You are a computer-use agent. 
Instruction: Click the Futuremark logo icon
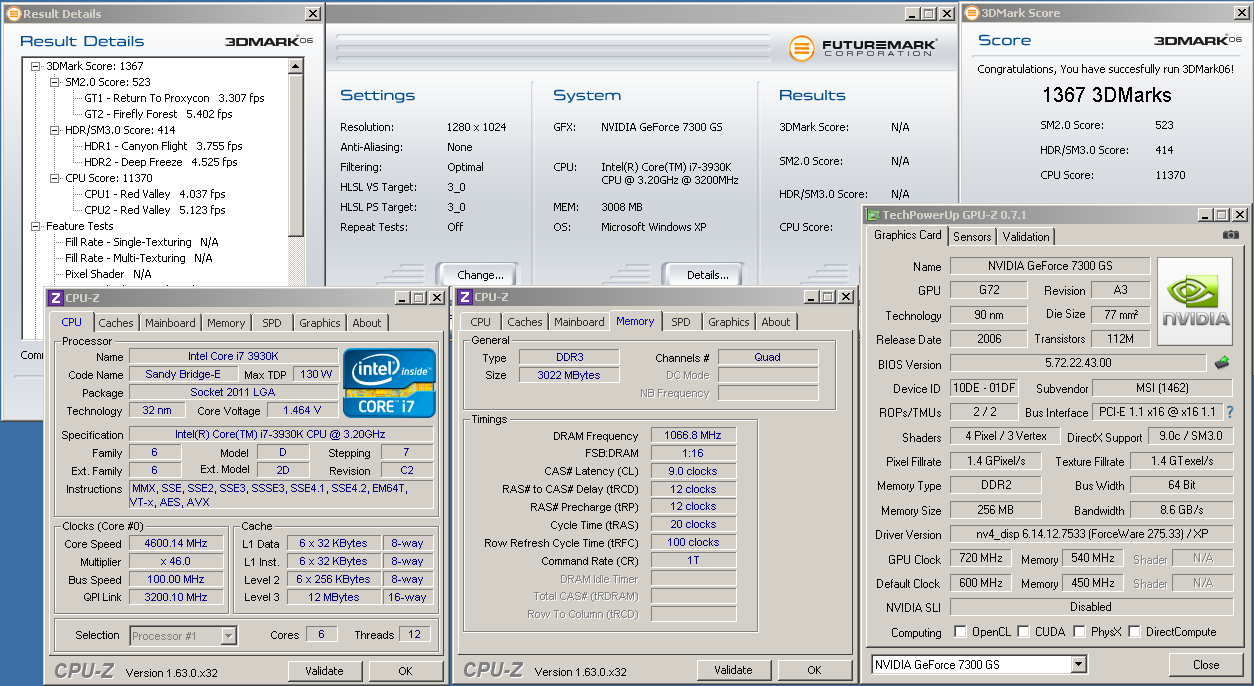(802, 48)
